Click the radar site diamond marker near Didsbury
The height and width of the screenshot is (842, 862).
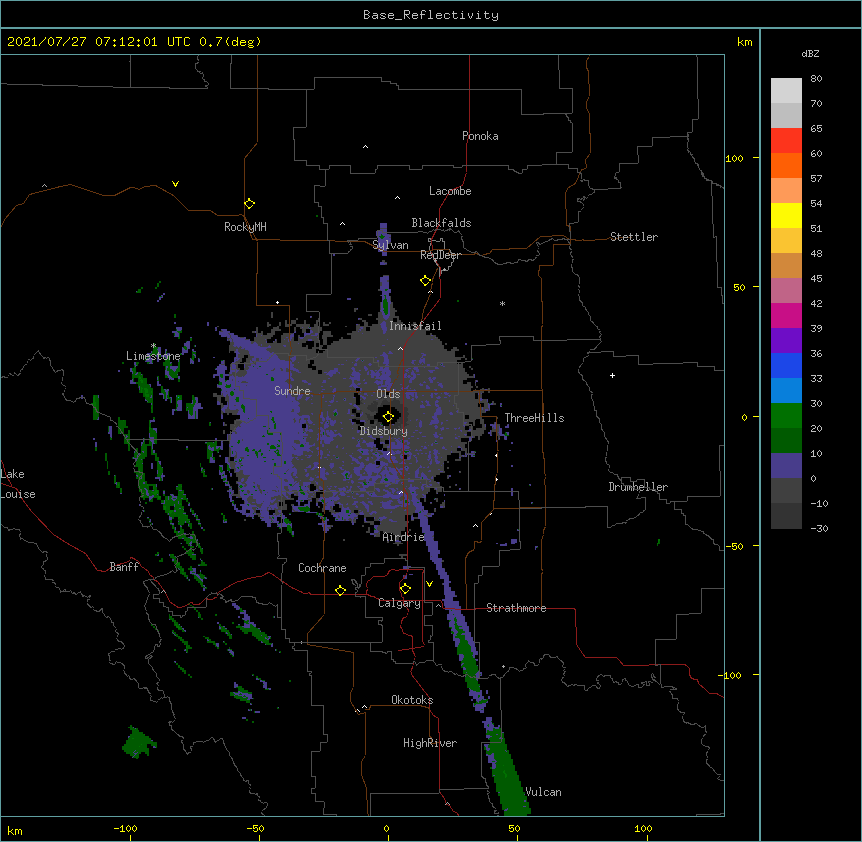coord(388,417)
